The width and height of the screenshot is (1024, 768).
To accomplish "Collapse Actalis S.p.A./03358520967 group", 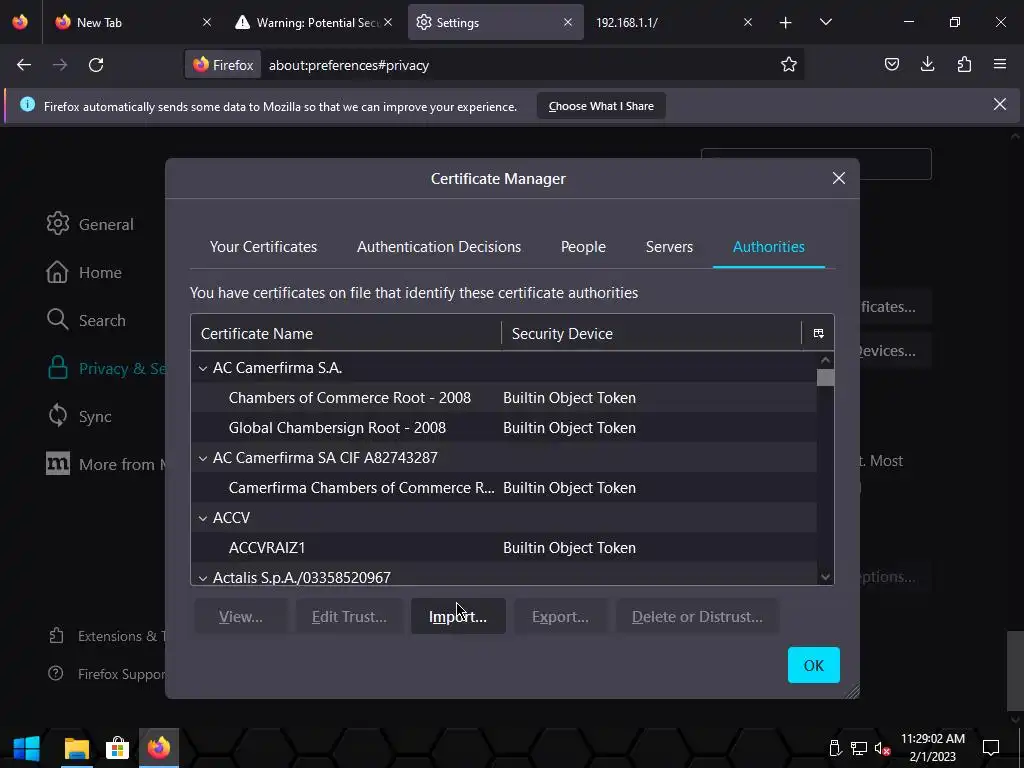I will pyautogui.click(x=203, y=578).
